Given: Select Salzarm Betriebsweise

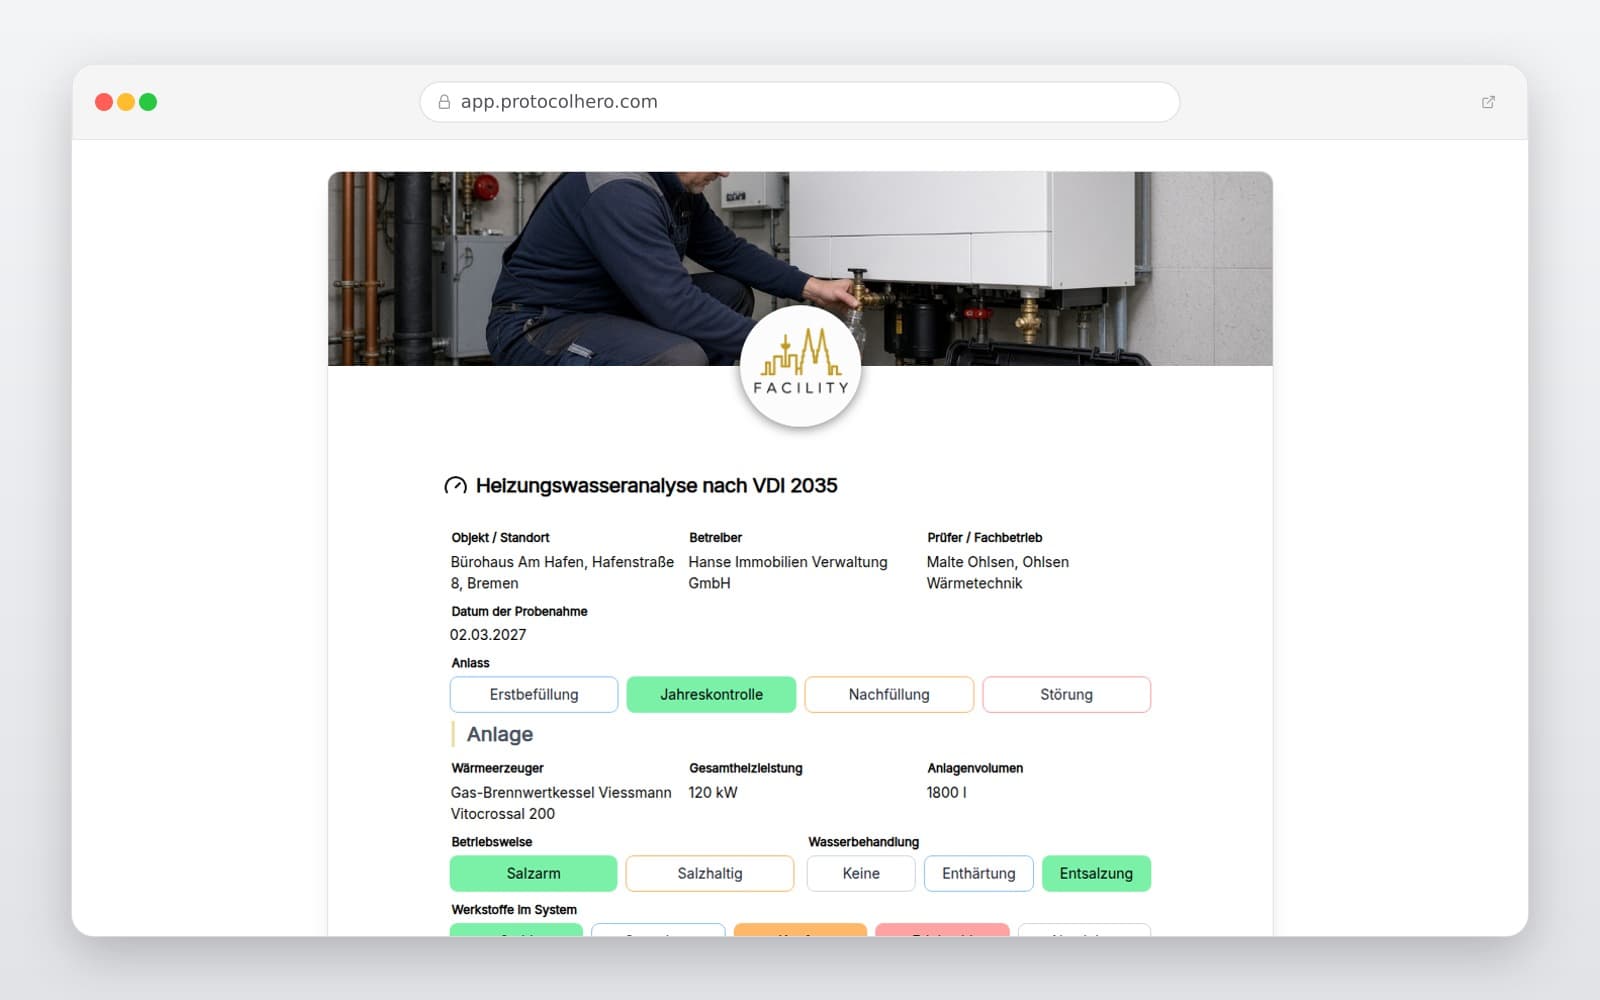Looking at the screenshot, I should pyautogui.click(x=533, y=873).
